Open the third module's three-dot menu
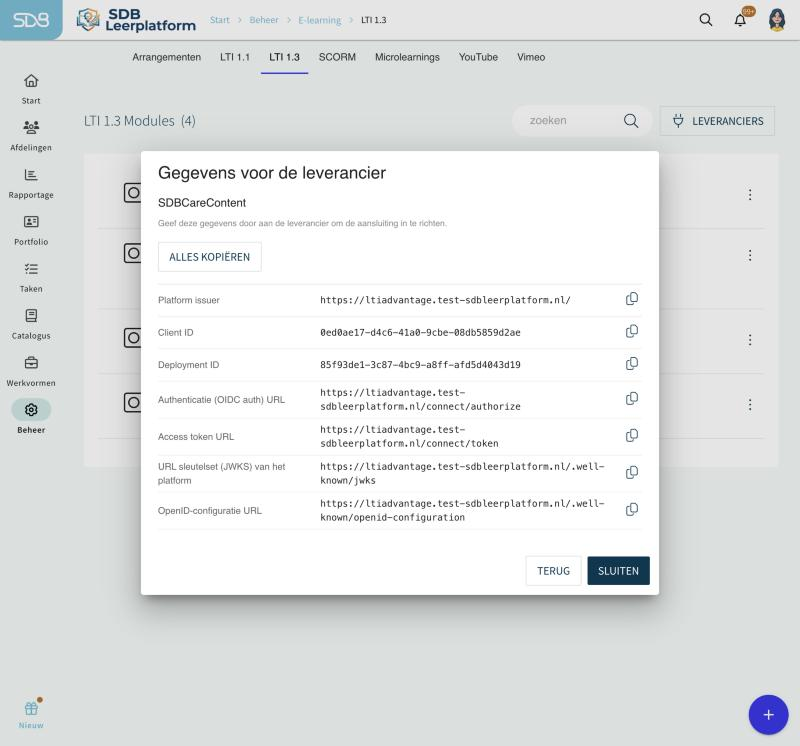The width and height of the screenshot is (800, 746). [750, 340]
